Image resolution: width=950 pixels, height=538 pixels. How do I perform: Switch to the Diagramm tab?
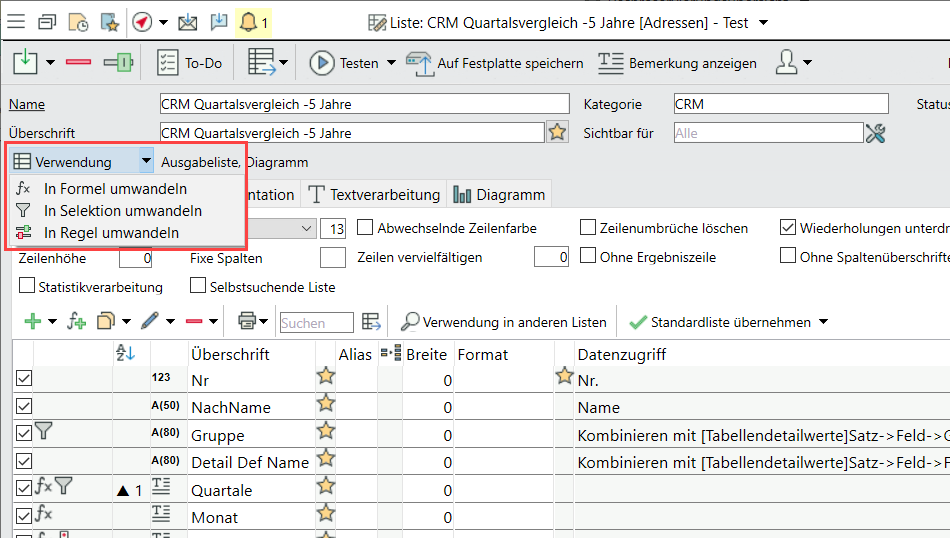tap(499, 195)
